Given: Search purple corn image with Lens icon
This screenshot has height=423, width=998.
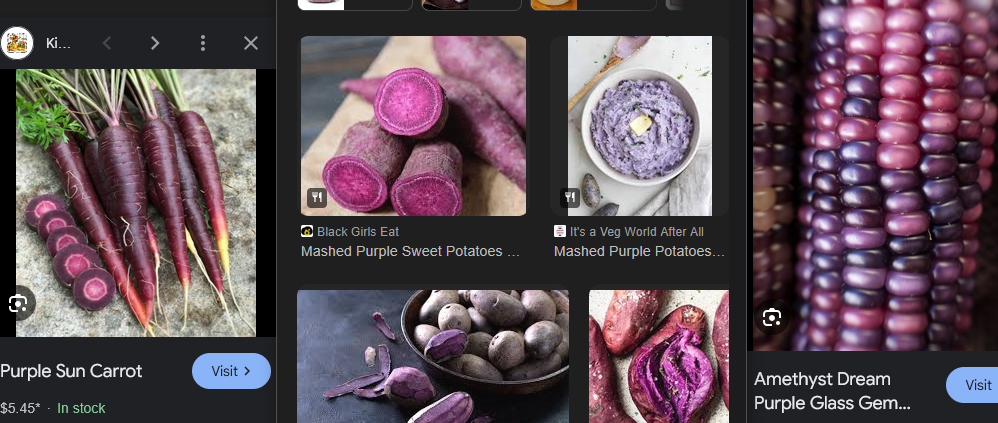Looking at the screenshot, I should coord(771,317).
